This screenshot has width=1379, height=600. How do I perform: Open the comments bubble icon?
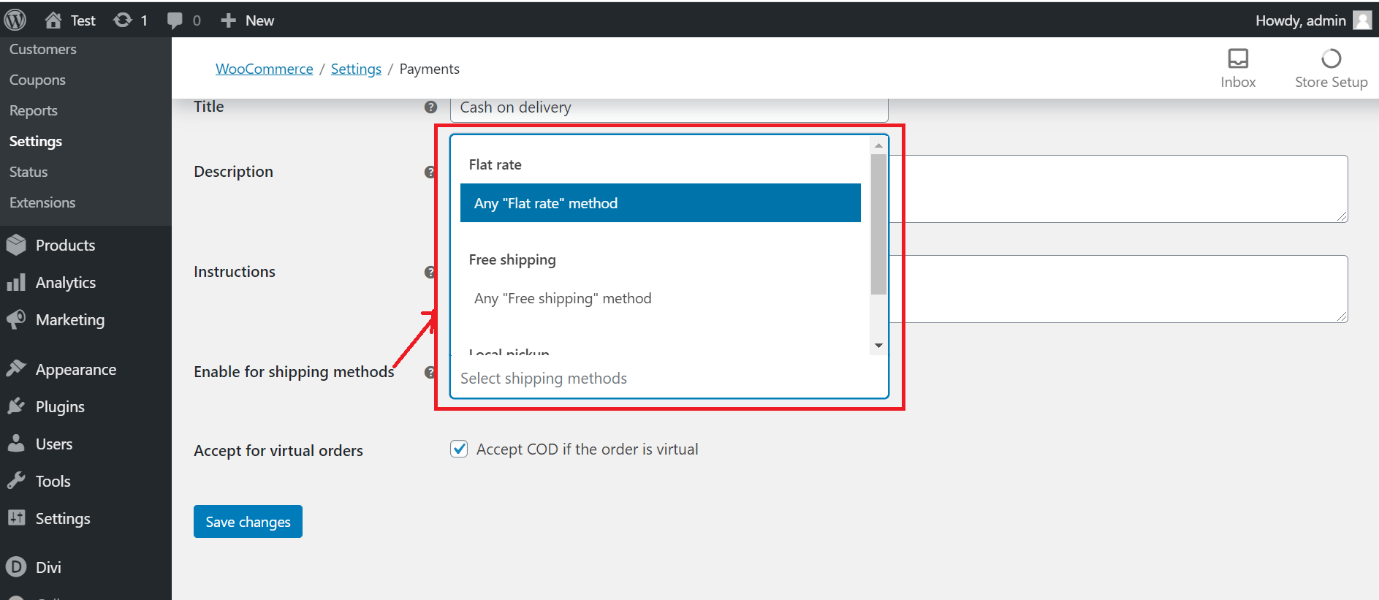176,20
